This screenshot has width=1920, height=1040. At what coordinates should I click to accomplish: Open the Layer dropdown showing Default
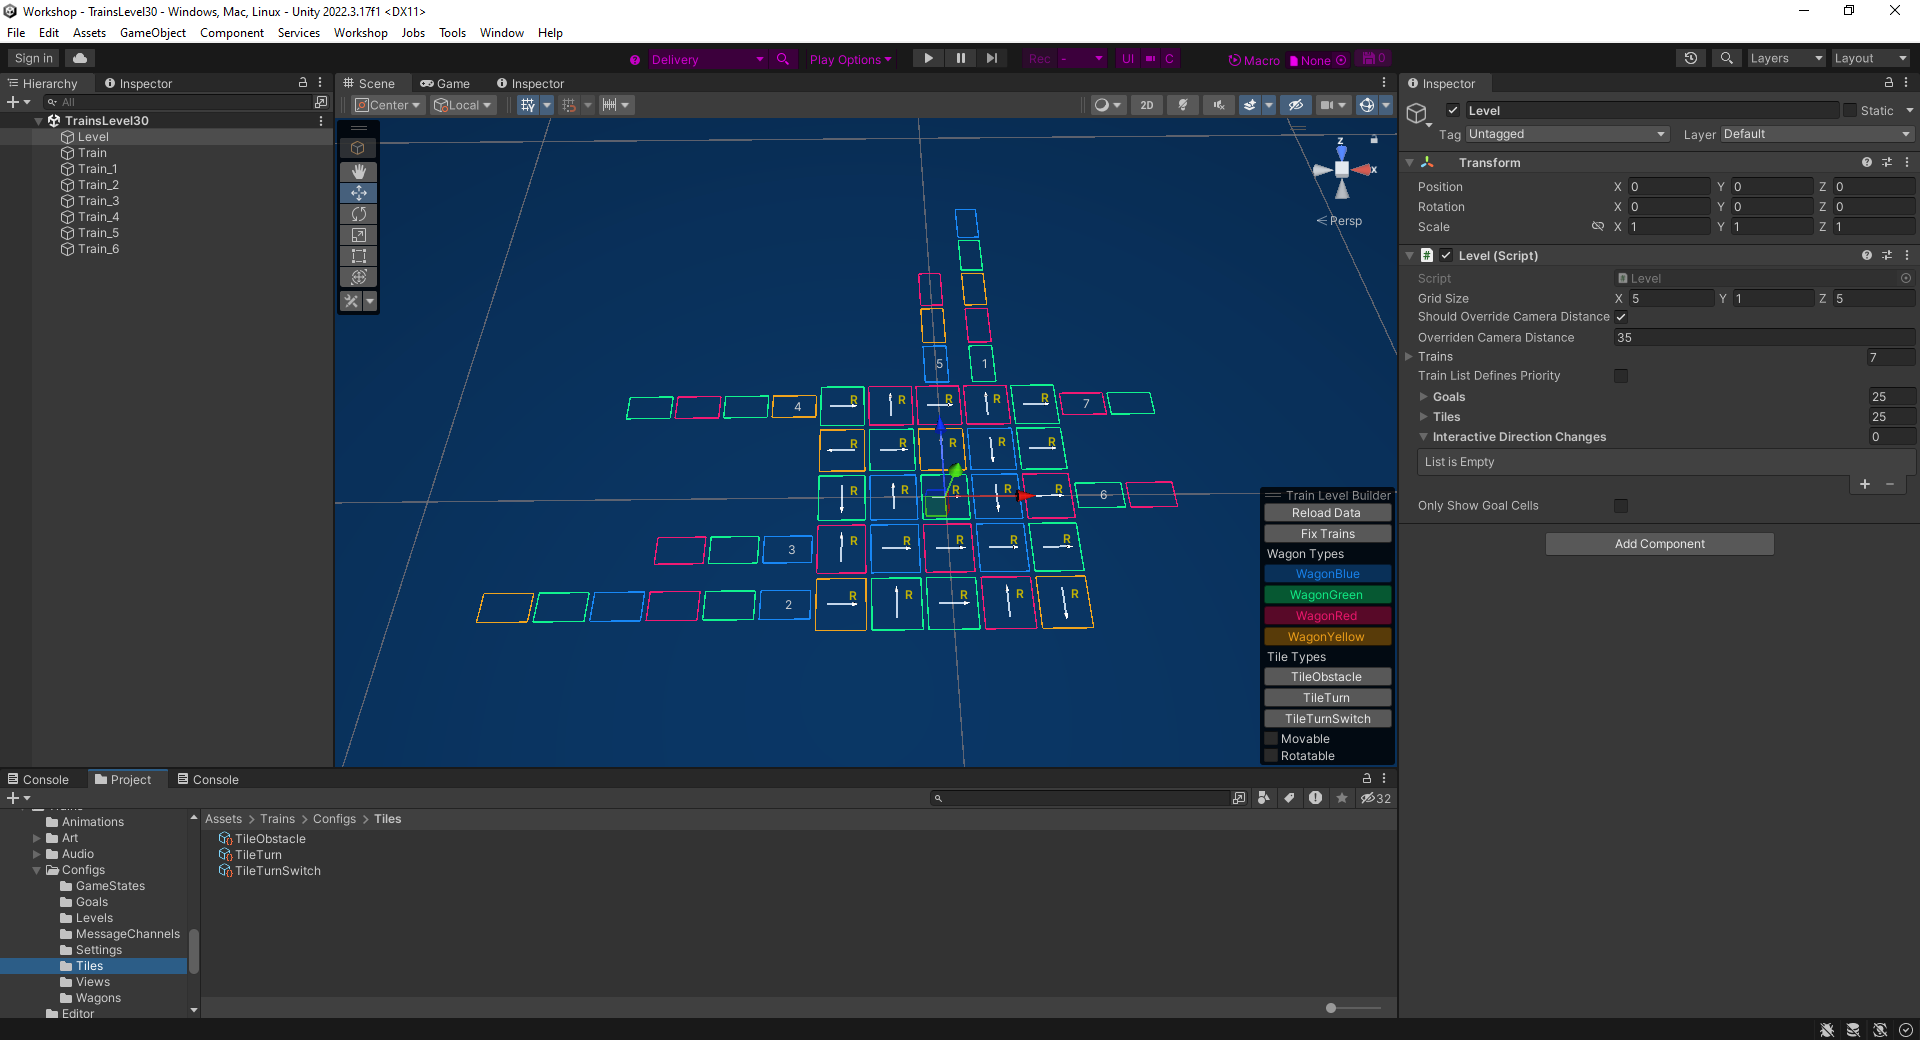(1817, 134)
